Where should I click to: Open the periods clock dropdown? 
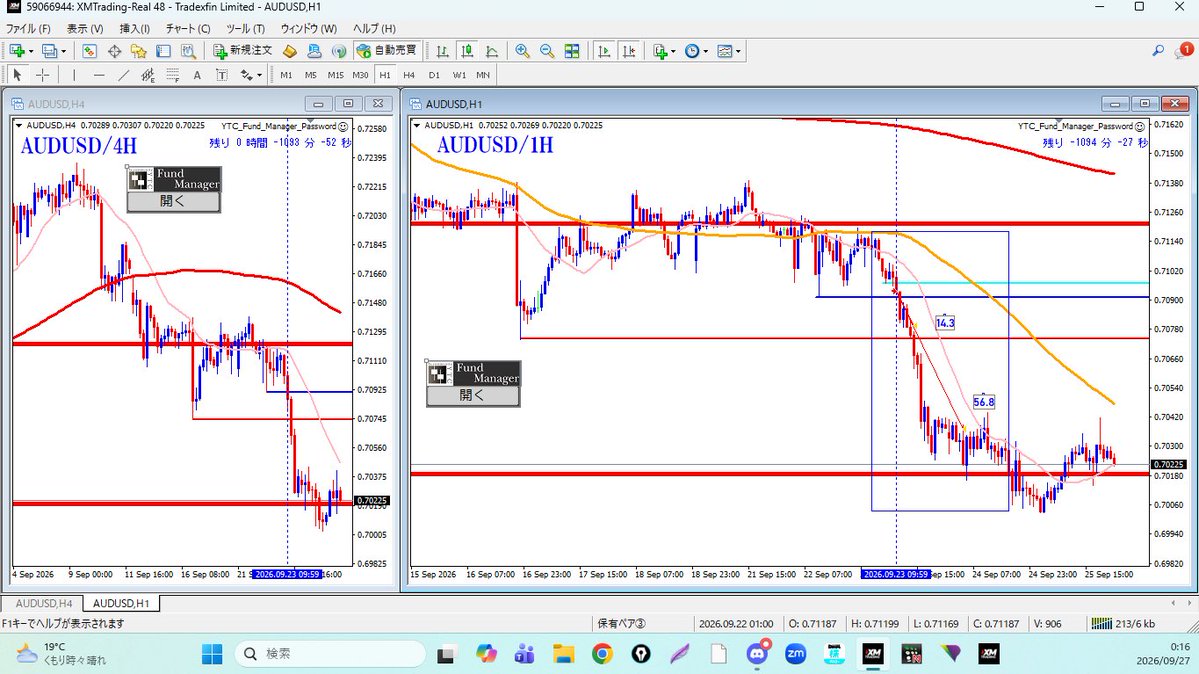[705, 51]
